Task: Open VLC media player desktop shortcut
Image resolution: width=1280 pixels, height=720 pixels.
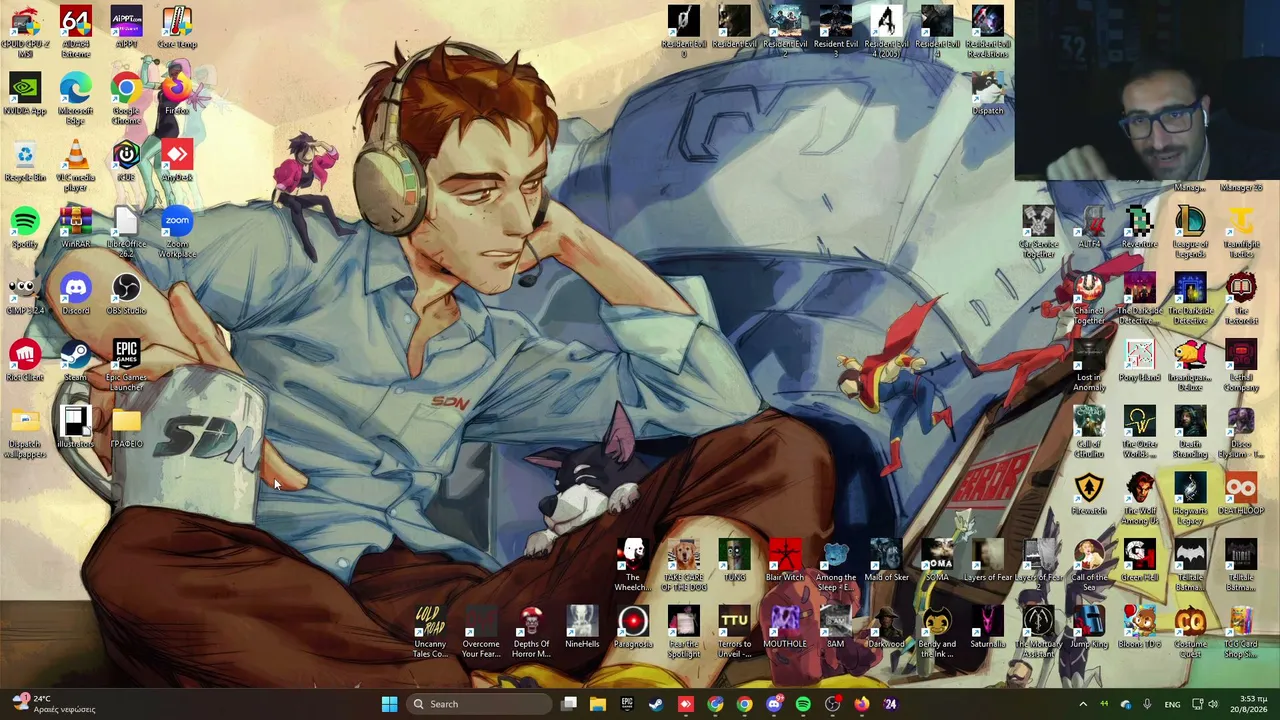Action: (75, 166)
